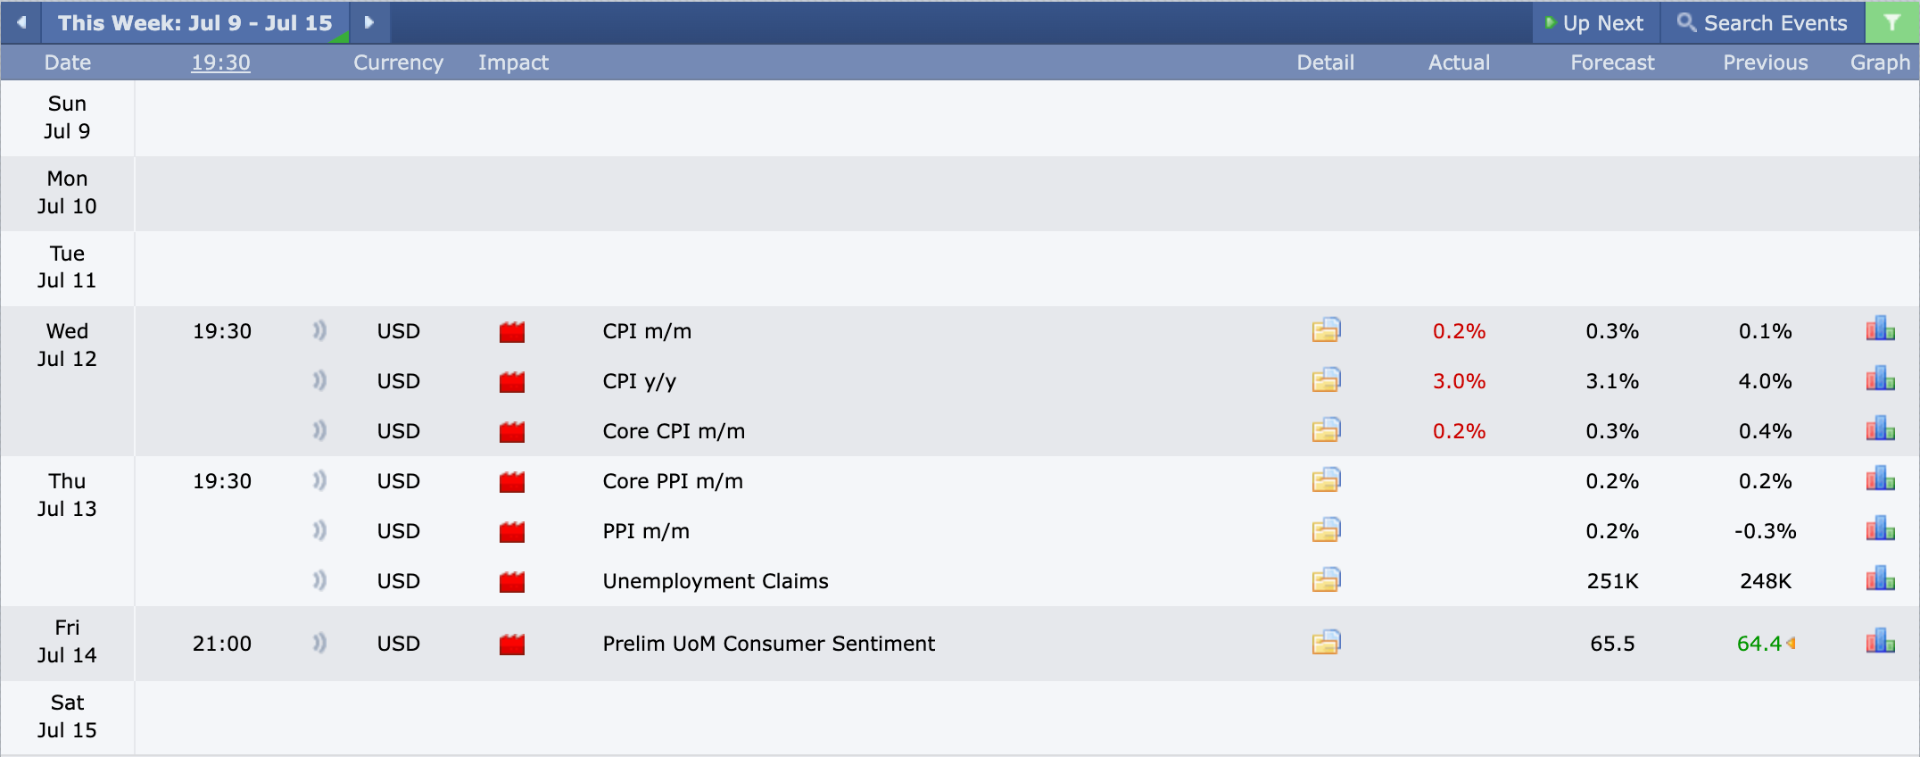Toggle sound alert for Prelim UoM Consumer Sentiment
The height and width of the screenshot is (757, 1920).
tap(319, 643)
